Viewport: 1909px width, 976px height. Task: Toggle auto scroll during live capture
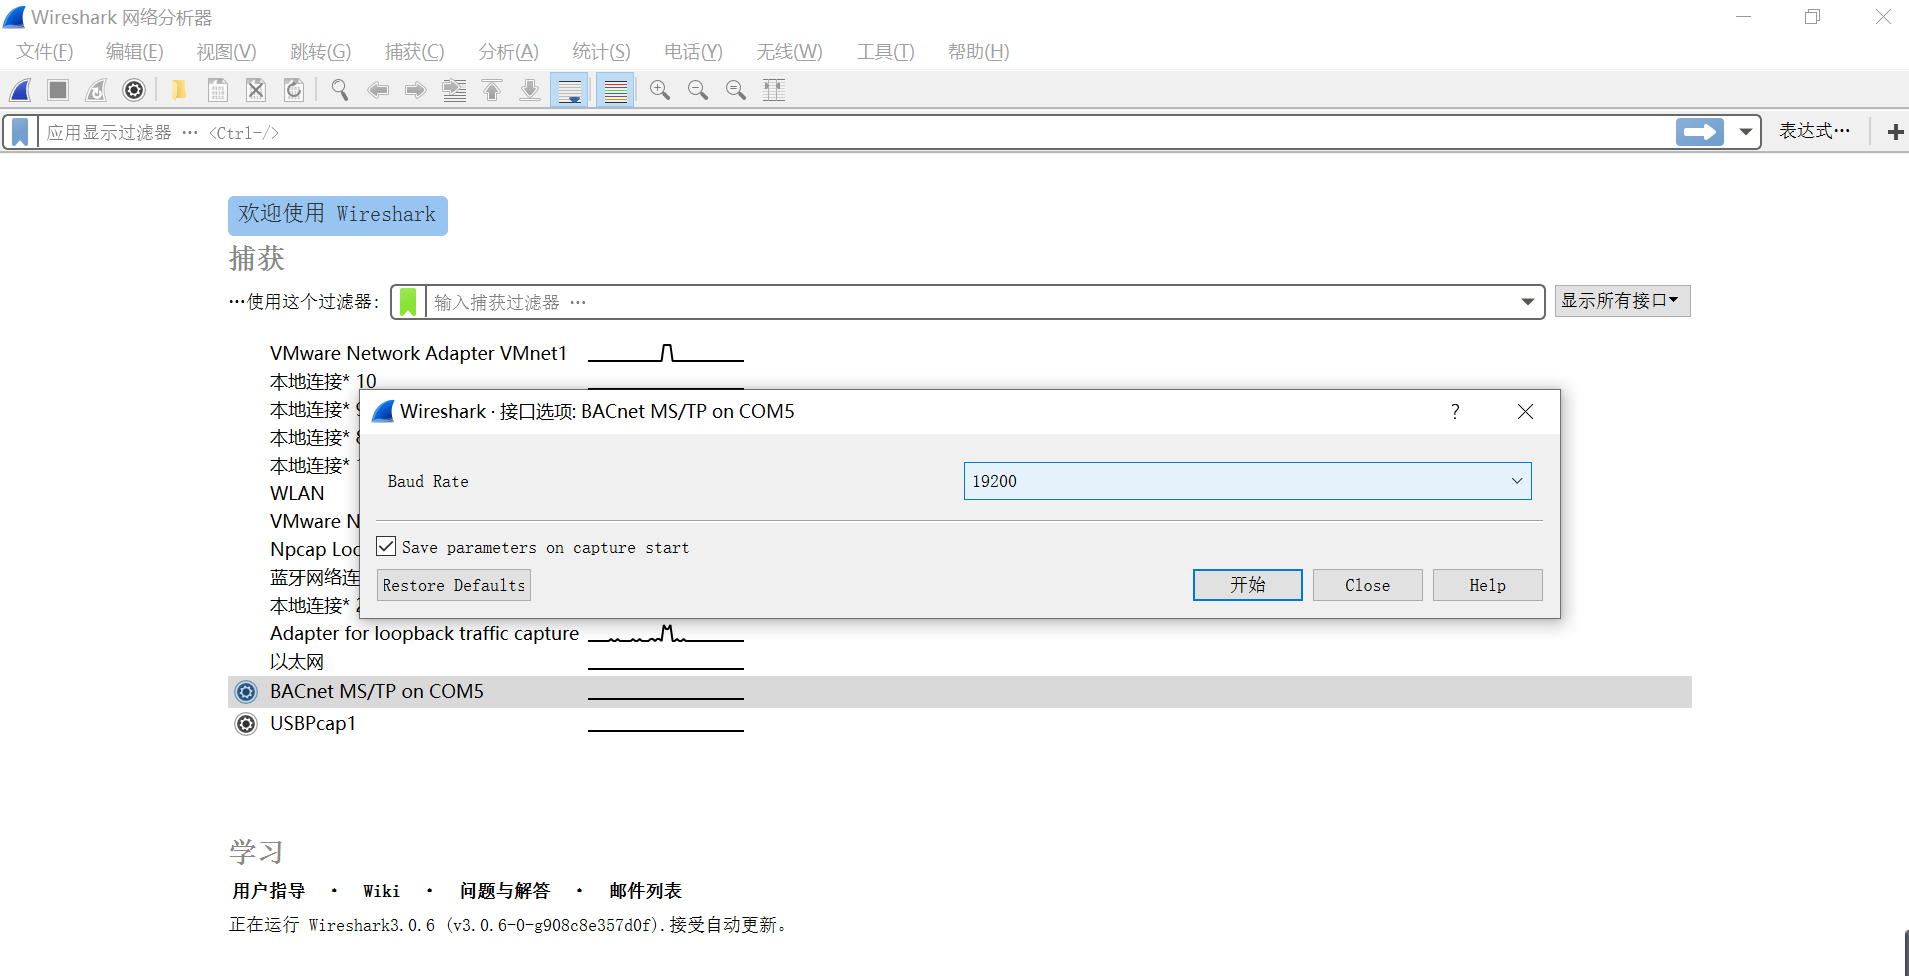click(x=570, y=90)
